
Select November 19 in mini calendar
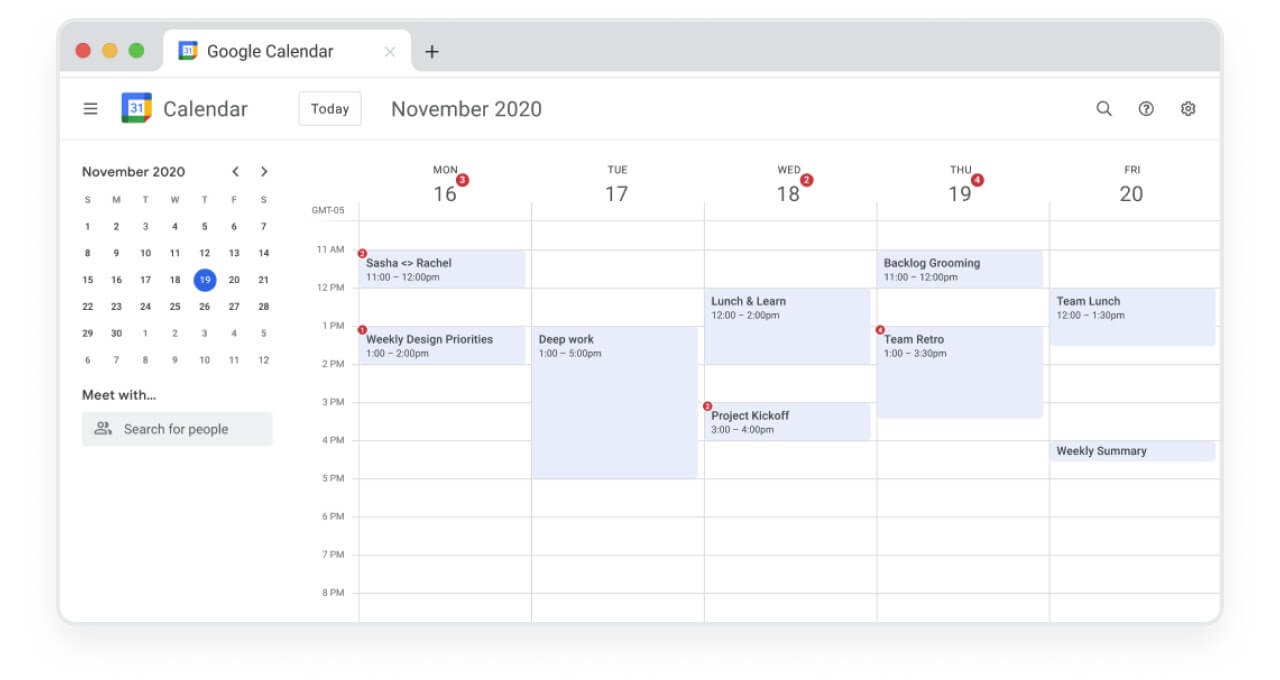(x=204, y=280)
